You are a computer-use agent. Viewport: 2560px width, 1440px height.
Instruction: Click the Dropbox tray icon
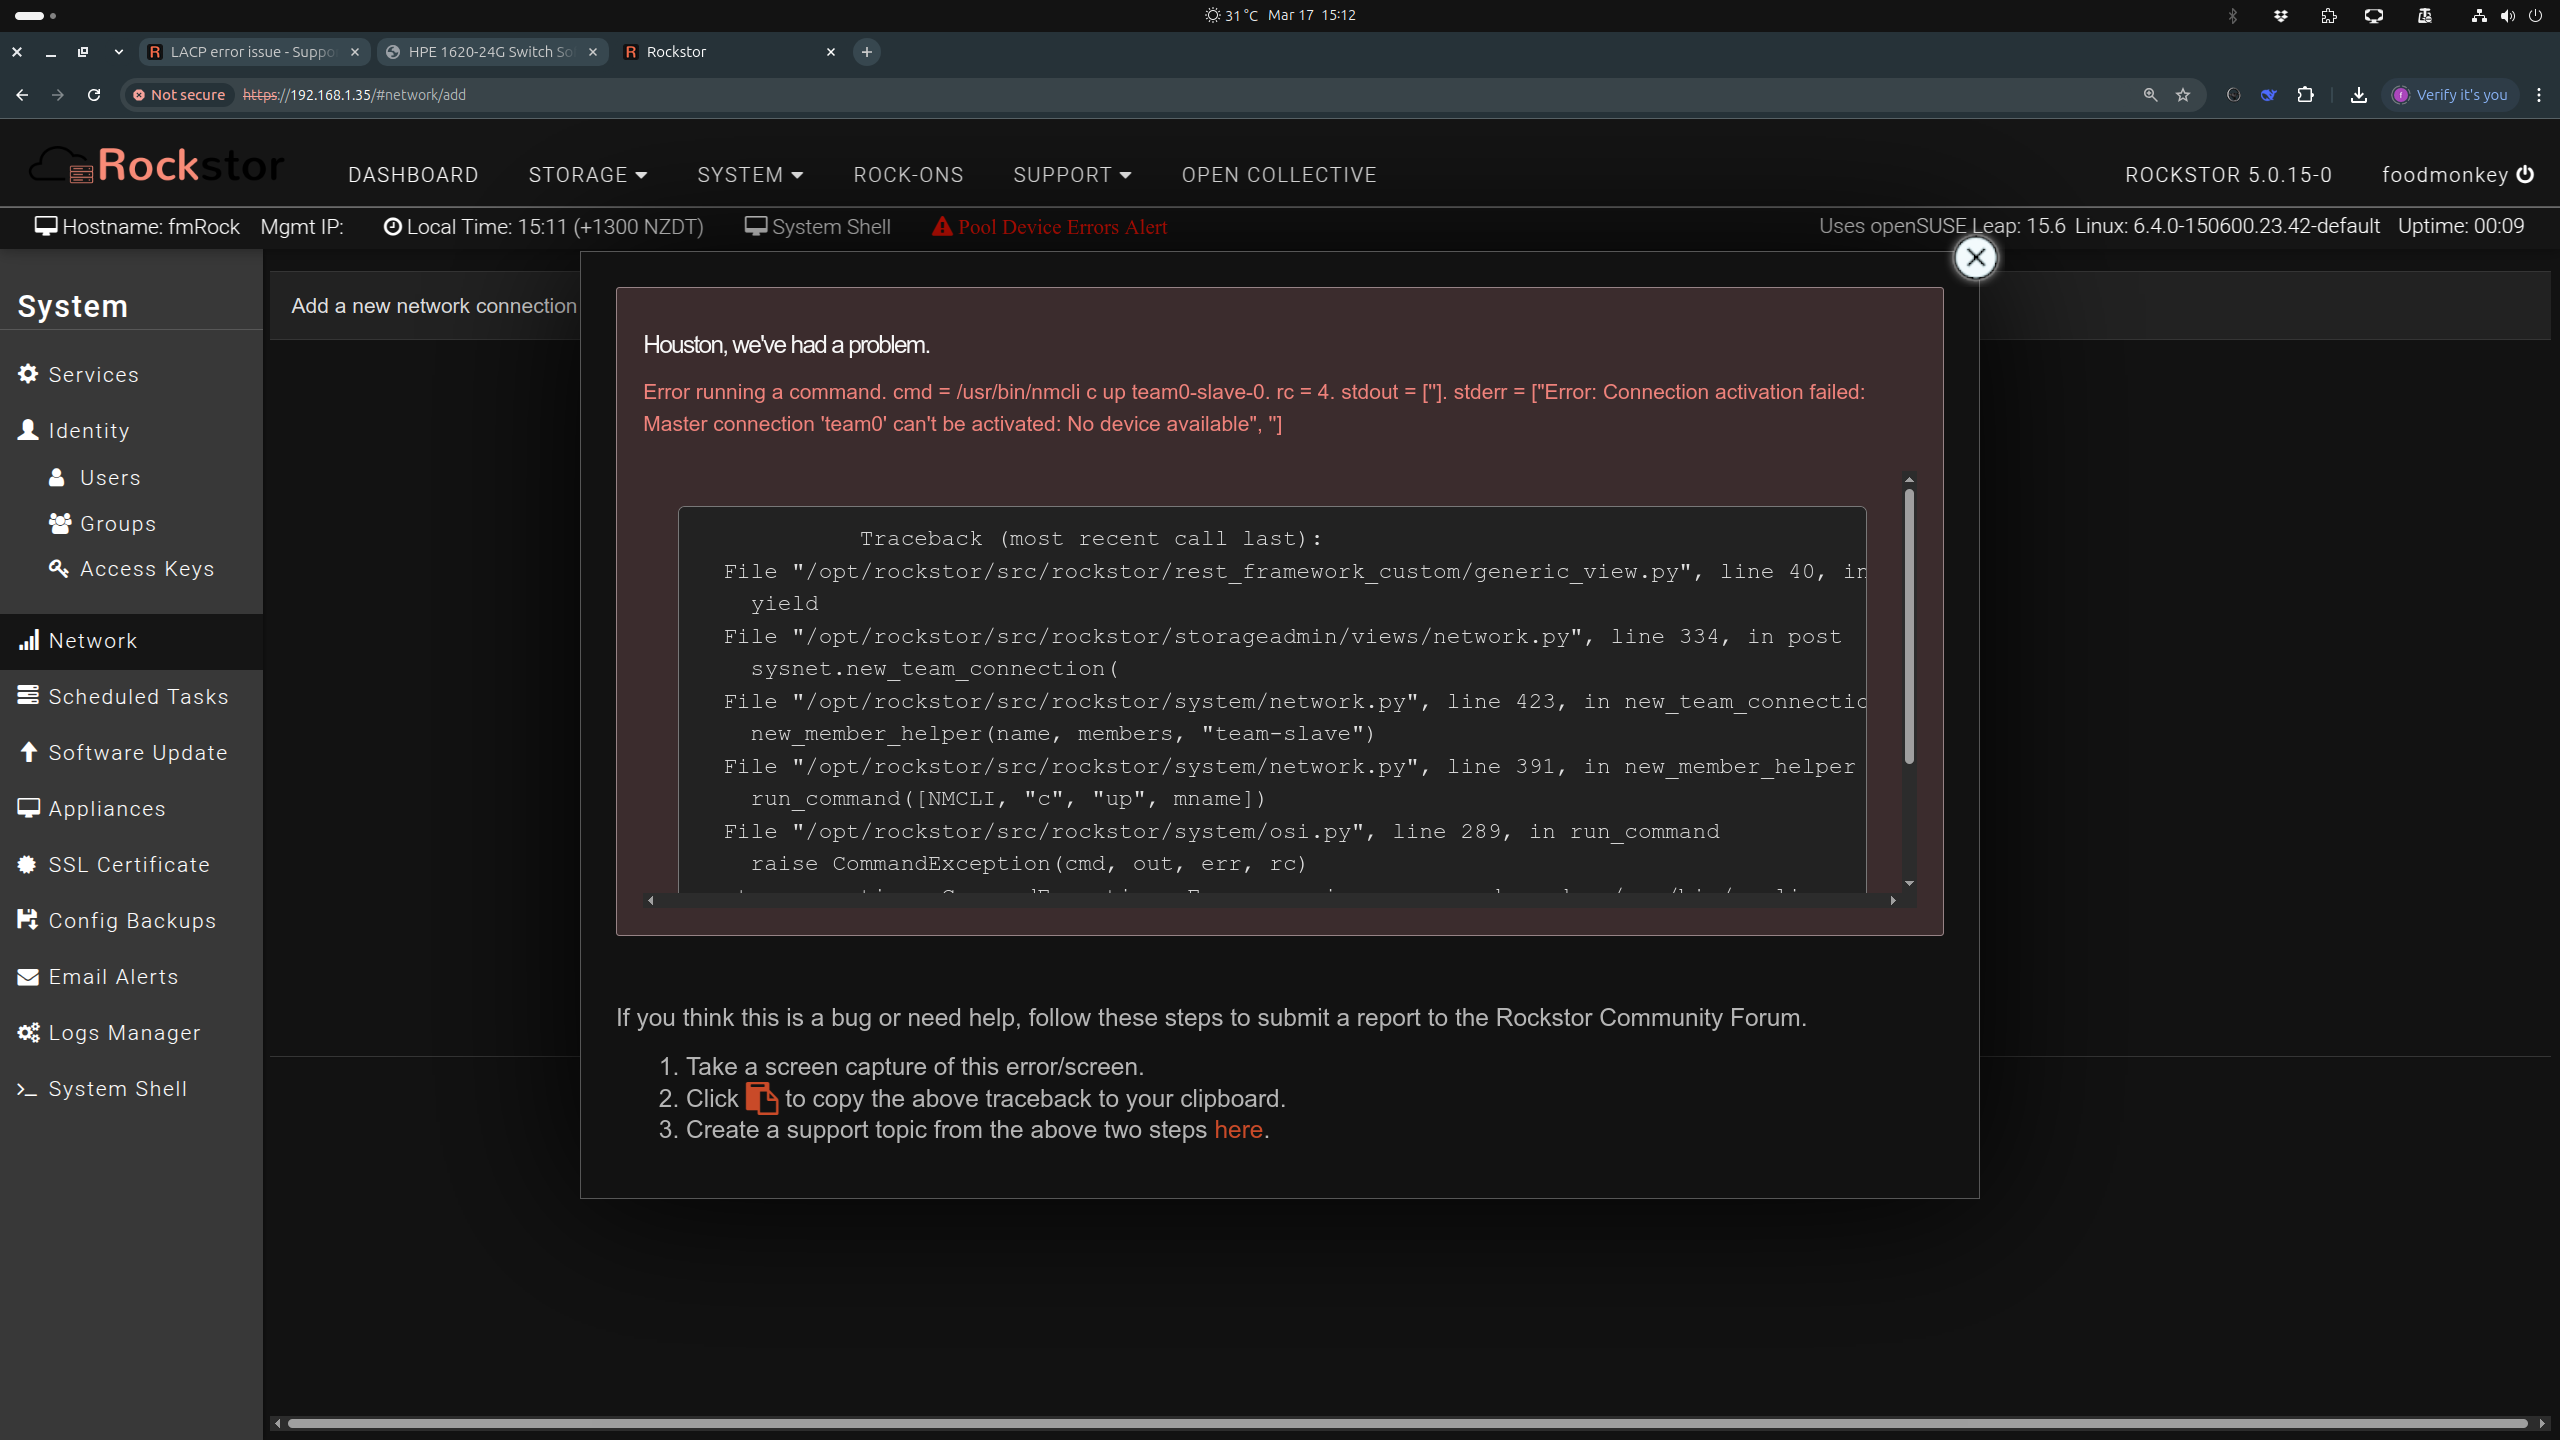[2281, 15]
